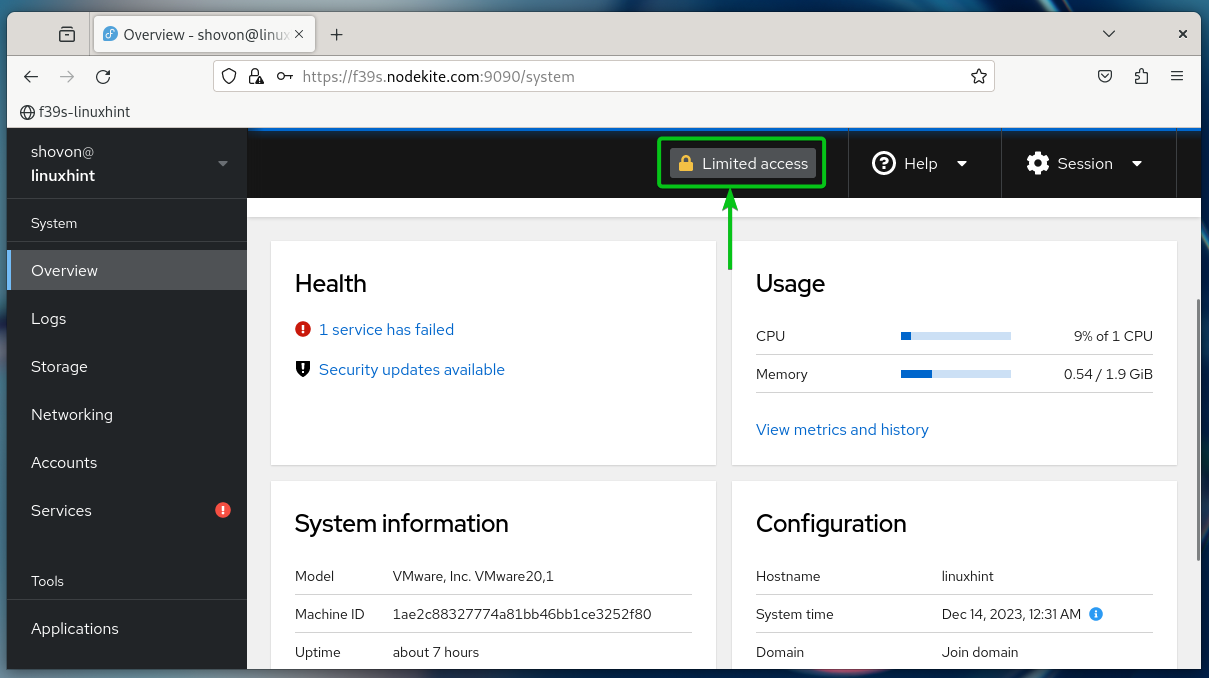Select Overview in the sidebar

127,270
